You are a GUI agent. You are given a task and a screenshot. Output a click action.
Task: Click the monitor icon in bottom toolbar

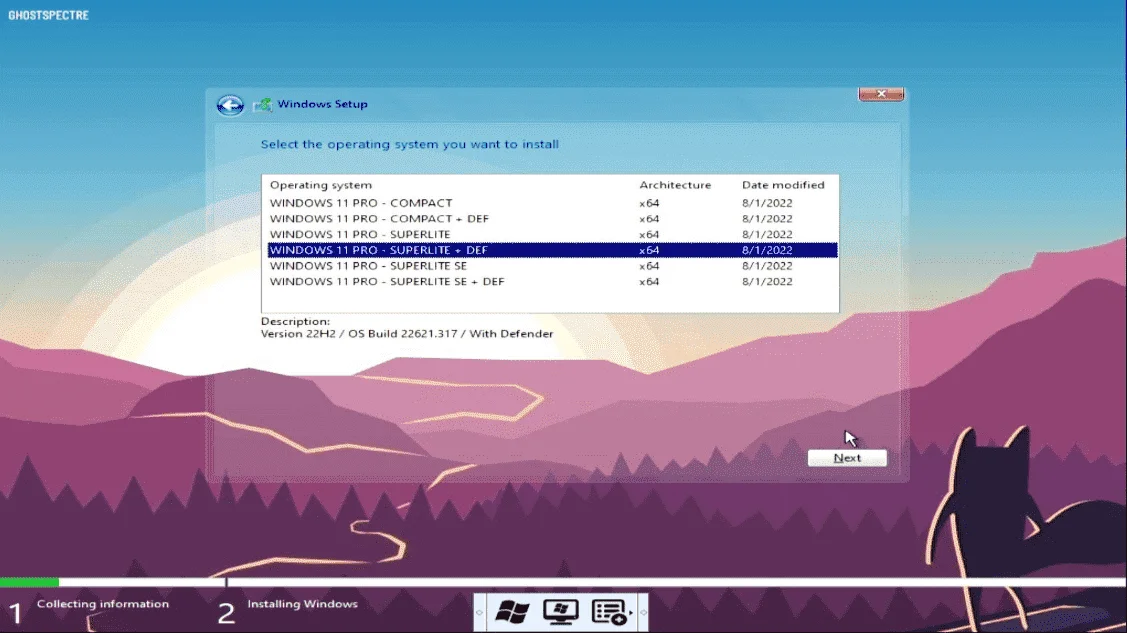click(x=561, y=612)
